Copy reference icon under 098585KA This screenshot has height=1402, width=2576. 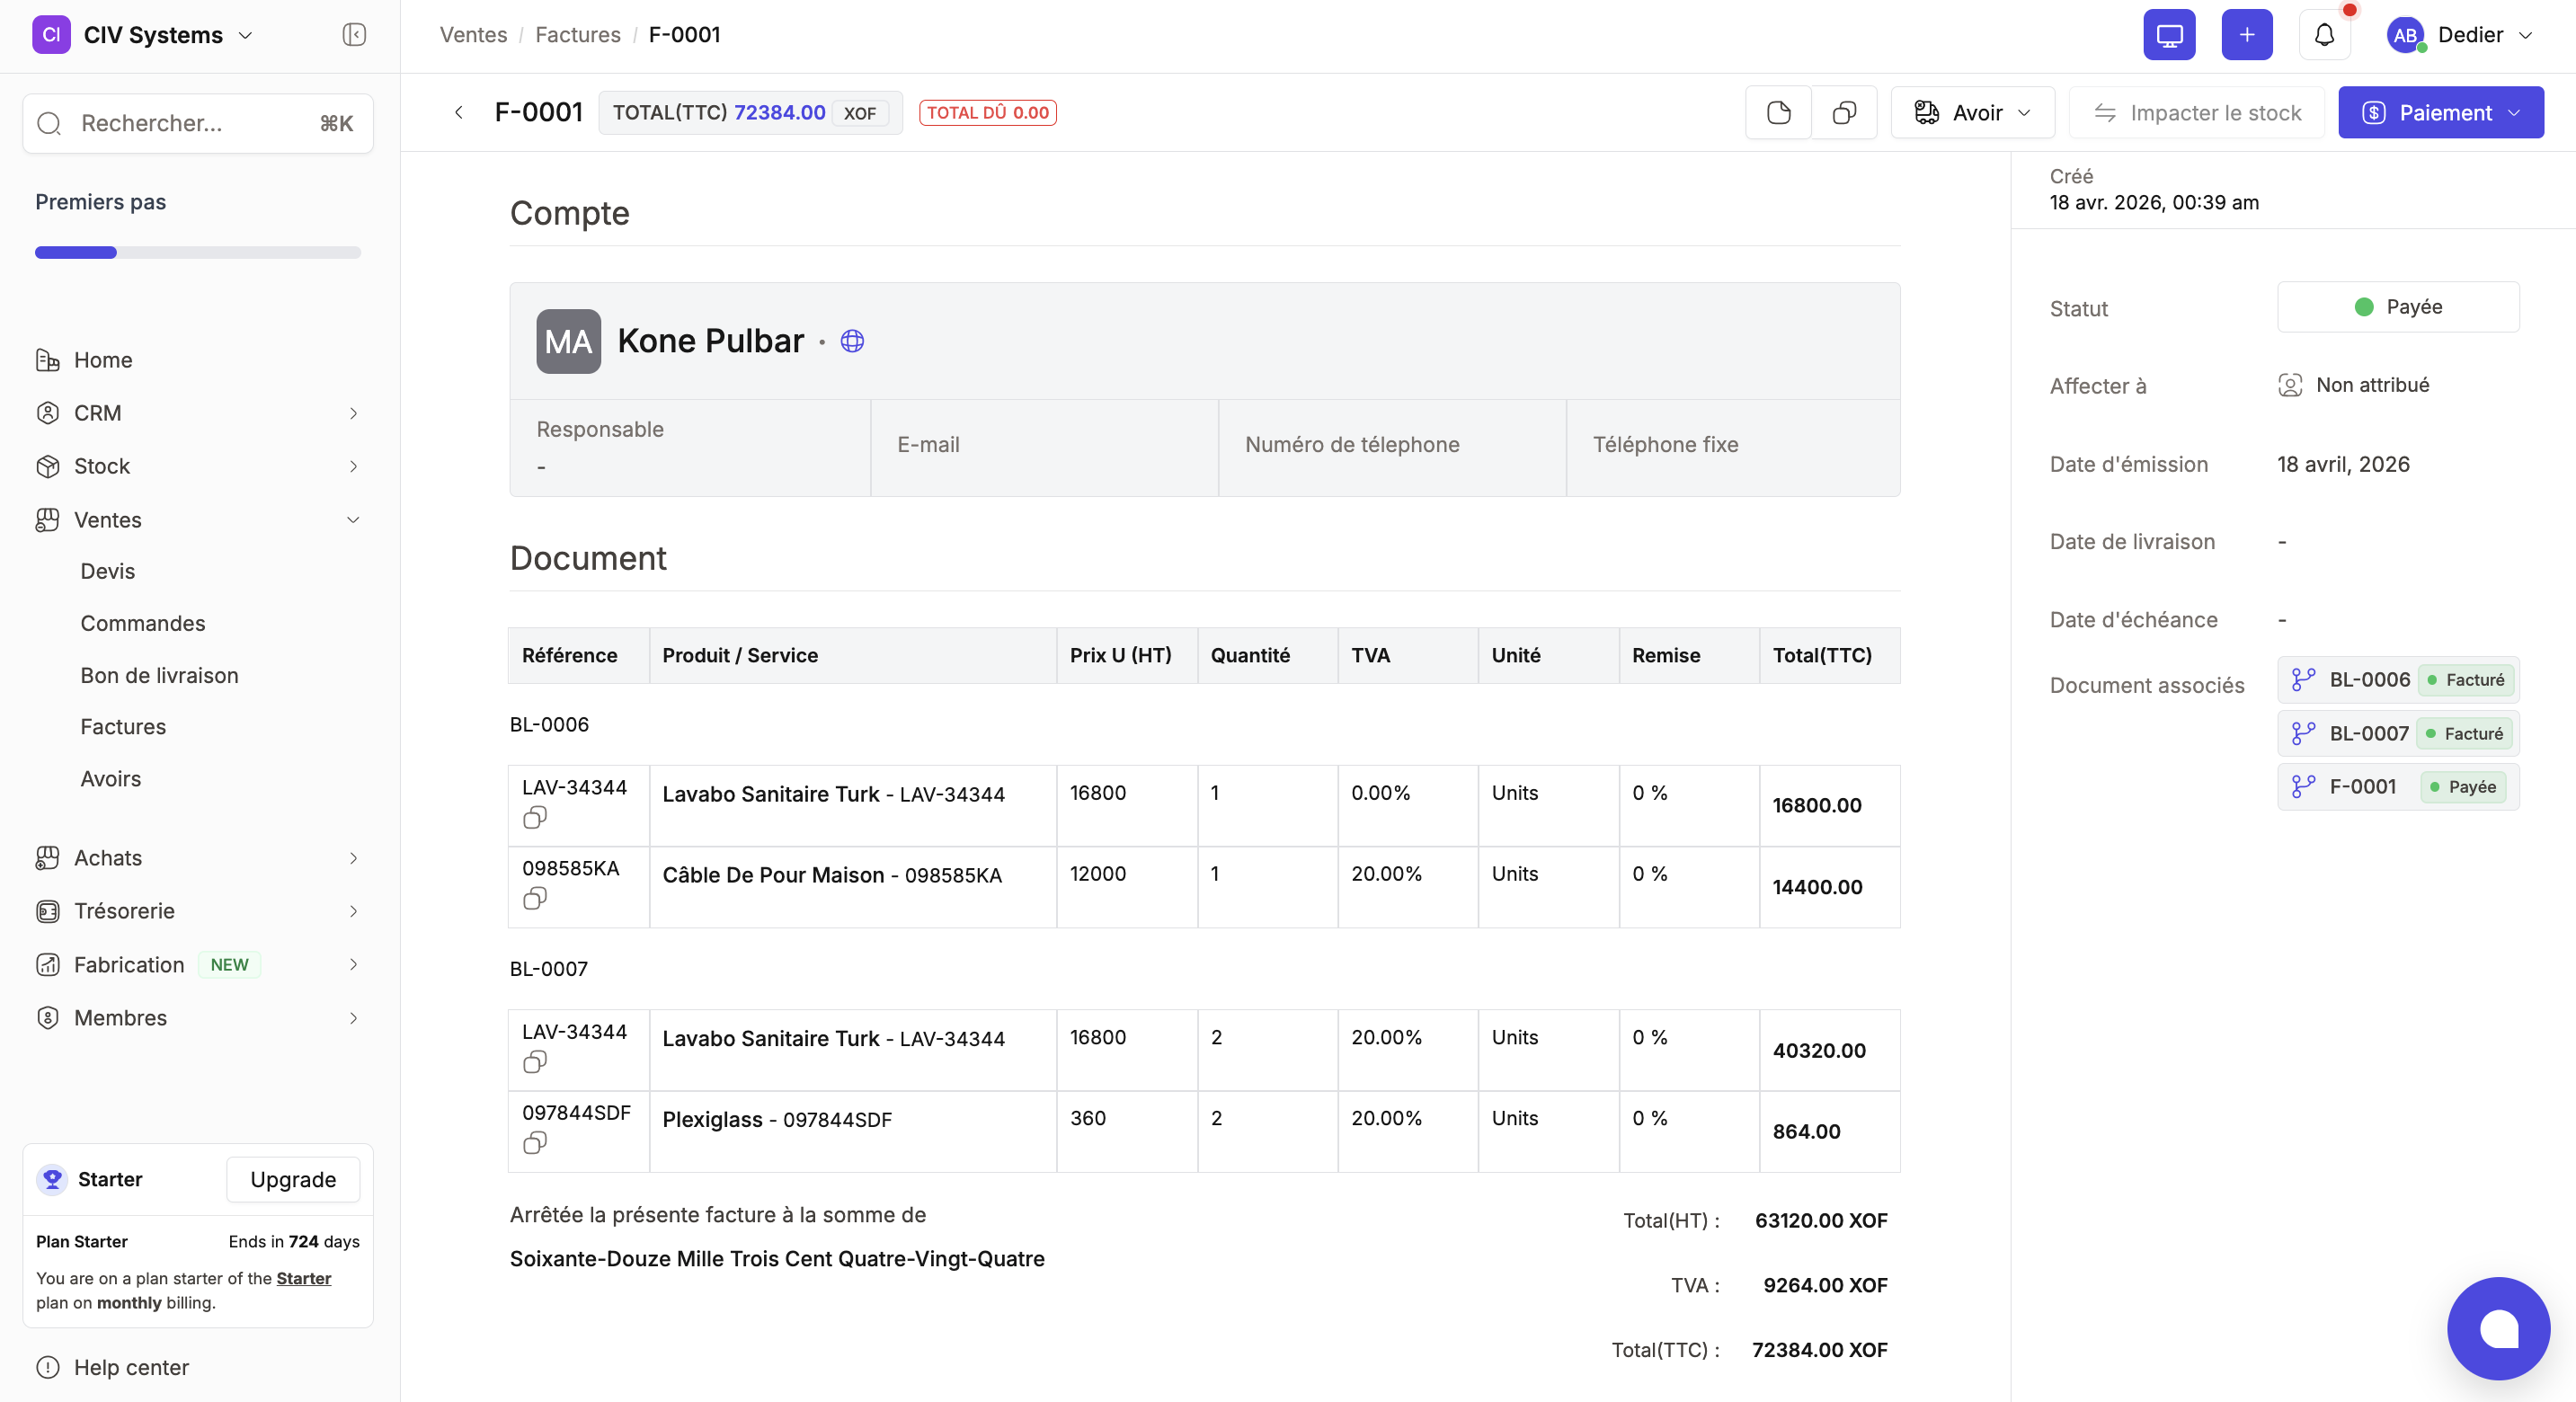pyautogui.click(x=535, y=899)
